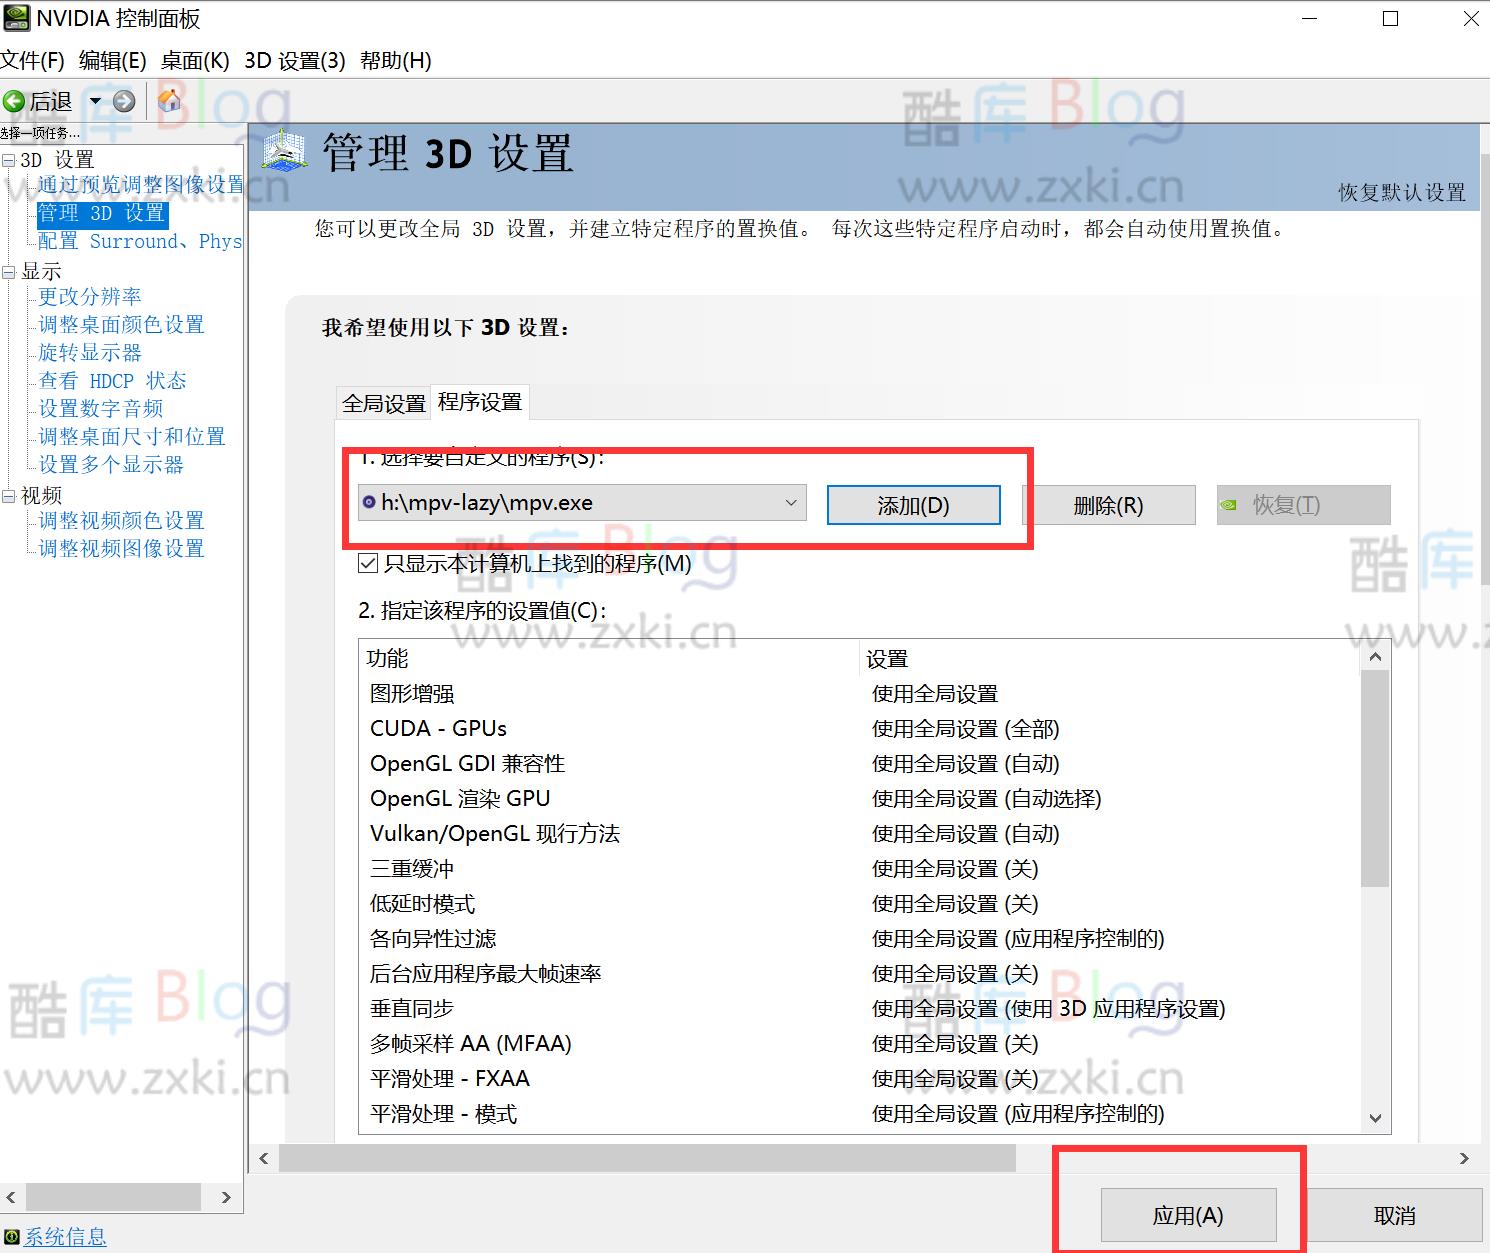Open the program selection dropdown for mpv.exe
The height and width of the screenshot is (1253, 1490).
[790, 503]
